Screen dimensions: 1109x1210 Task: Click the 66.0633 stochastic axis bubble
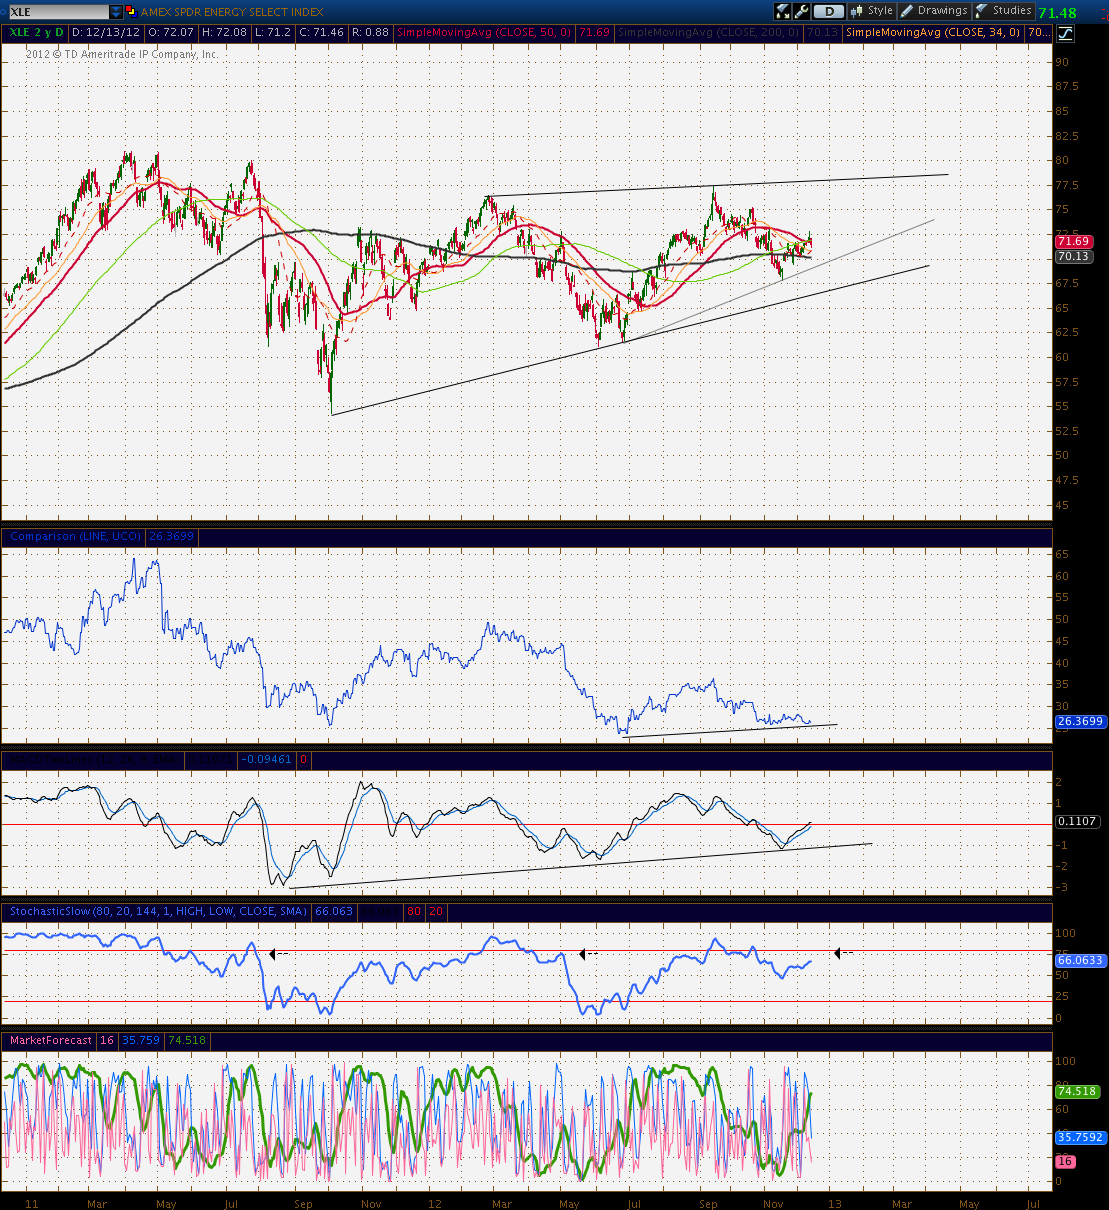pos(1080,960)
